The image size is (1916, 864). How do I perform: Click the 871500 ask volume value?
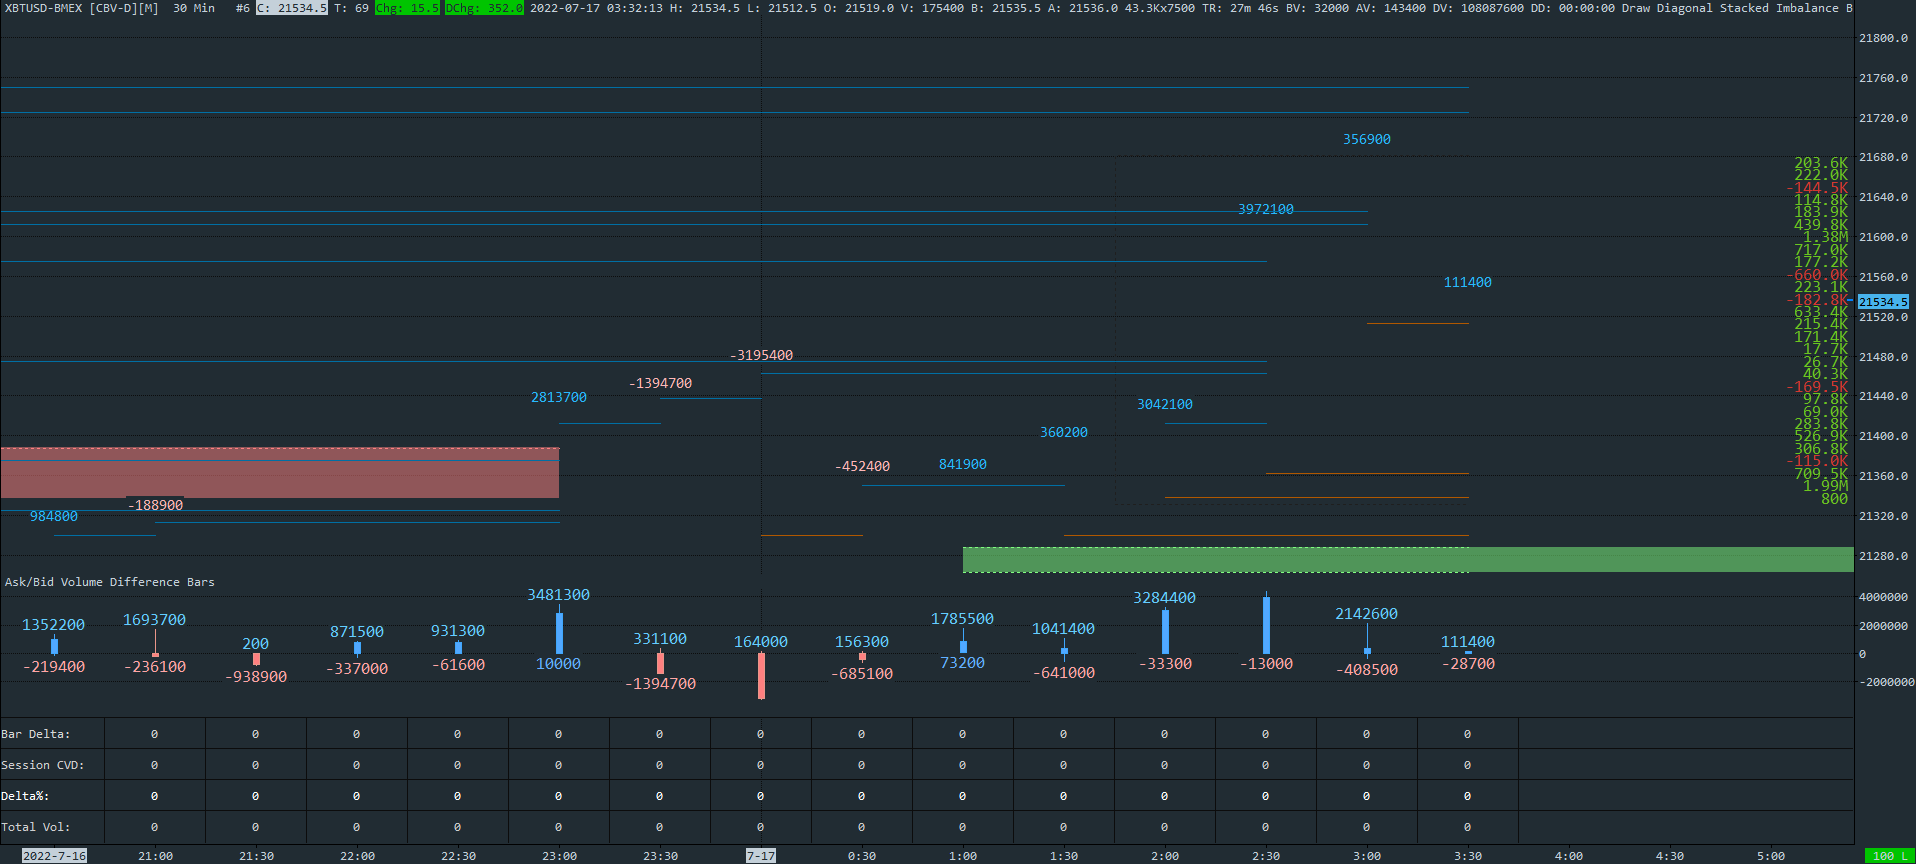click(x=357, y=632)
